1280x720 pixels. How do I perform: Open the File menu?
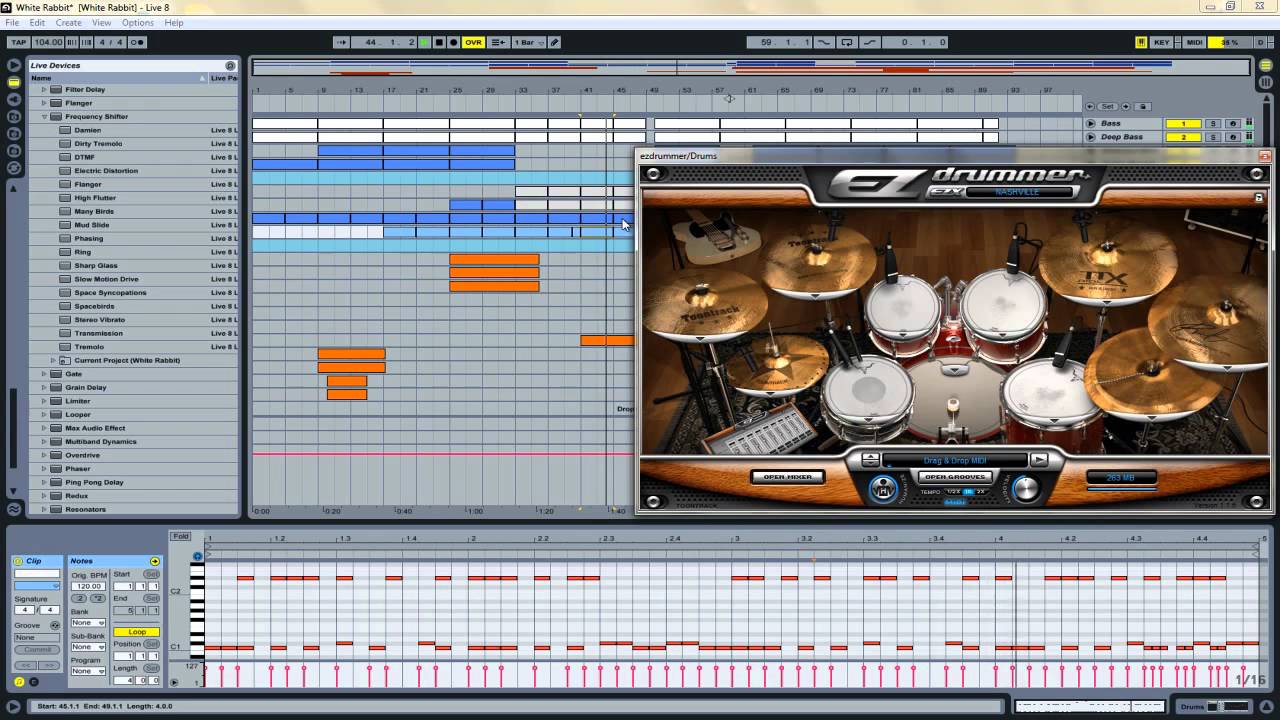12,22
